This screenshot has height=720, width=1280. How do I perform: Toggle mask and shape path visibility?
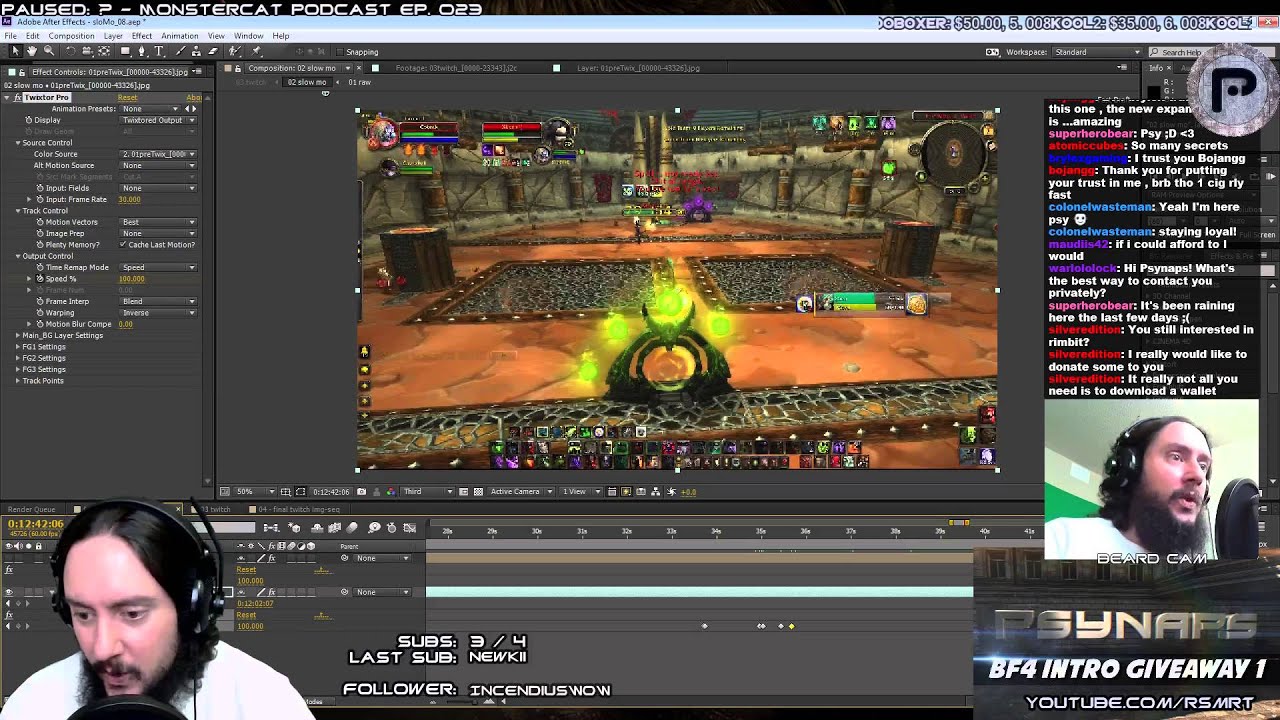pyautogui.click(x=300, y=491)
